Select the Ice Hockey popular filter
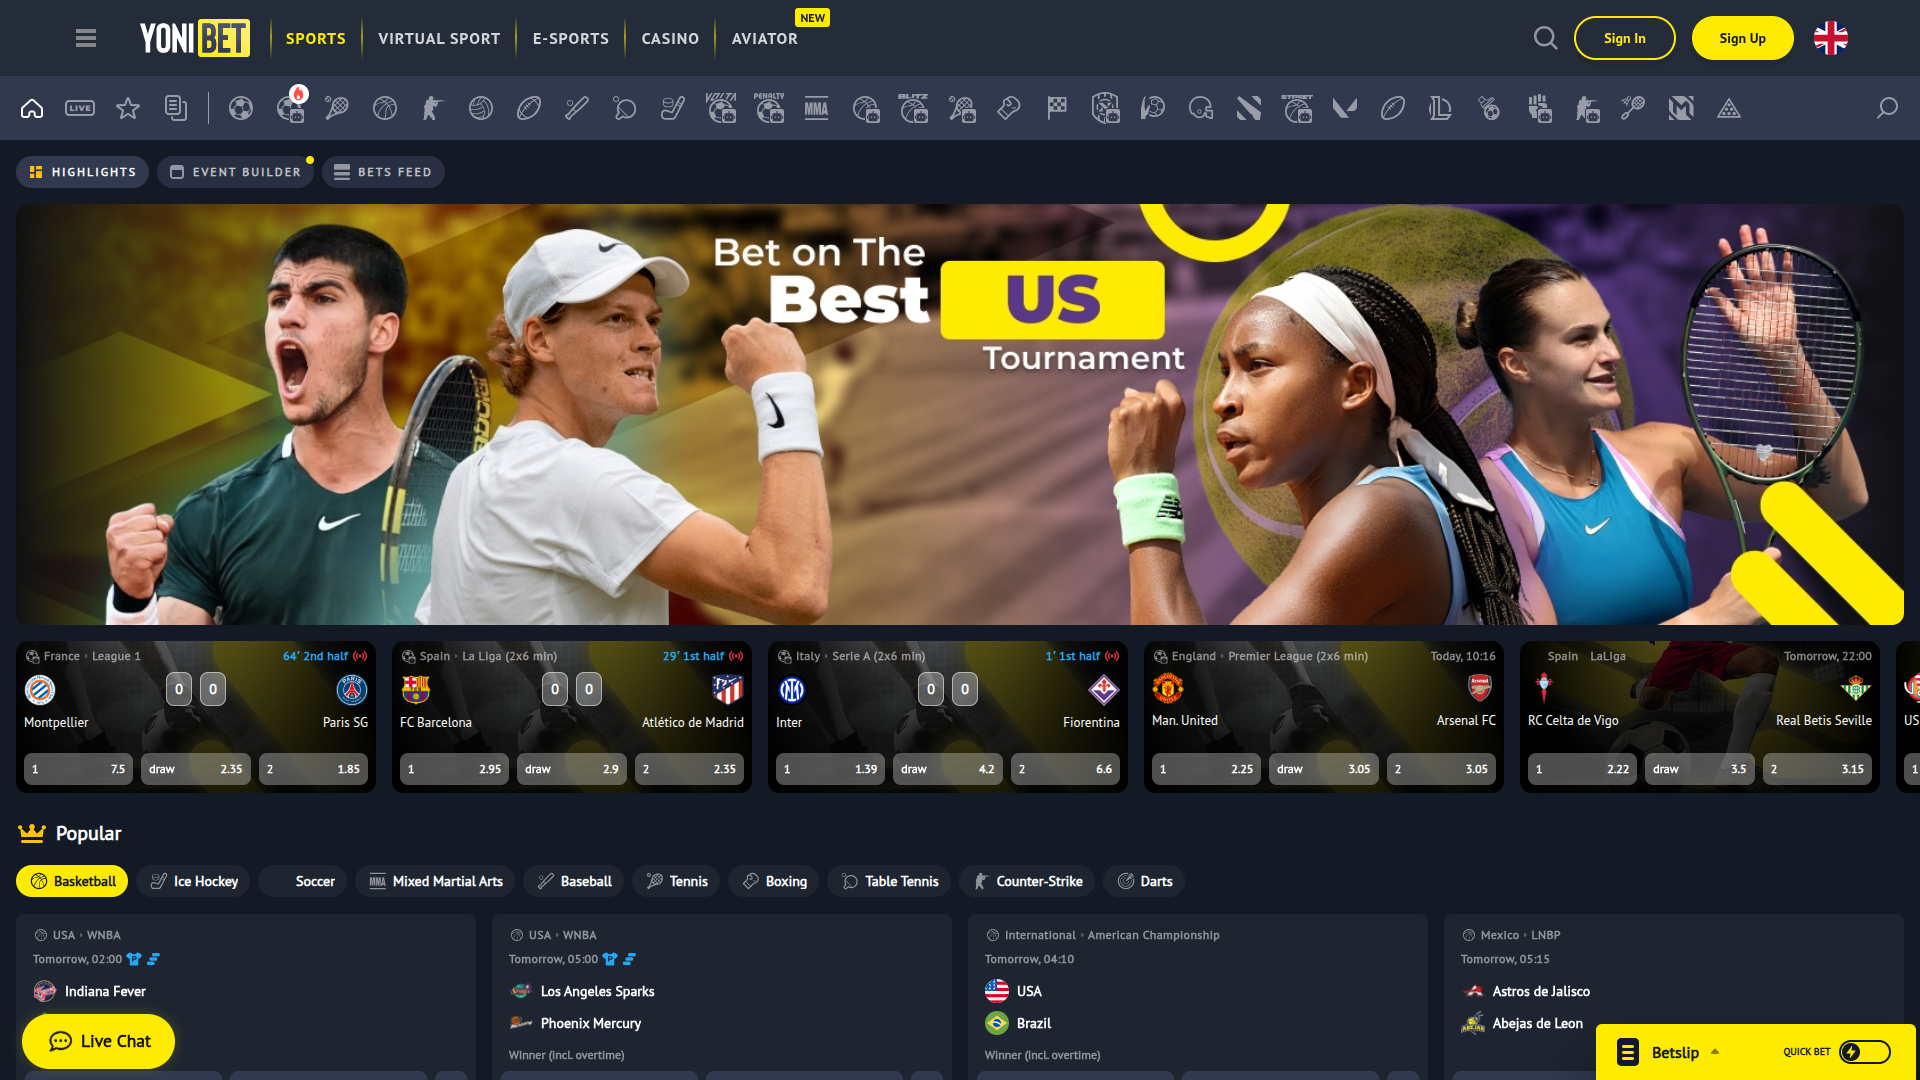 [x=194, y=881]
